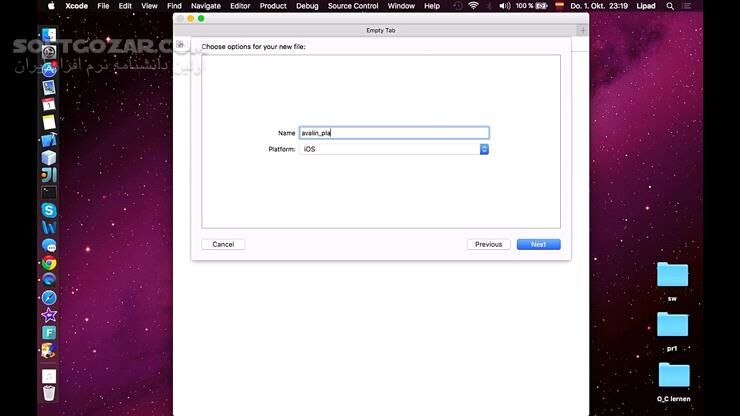Click the Wi-Fi status icon
740x416 pixels.
pos(472,6)
